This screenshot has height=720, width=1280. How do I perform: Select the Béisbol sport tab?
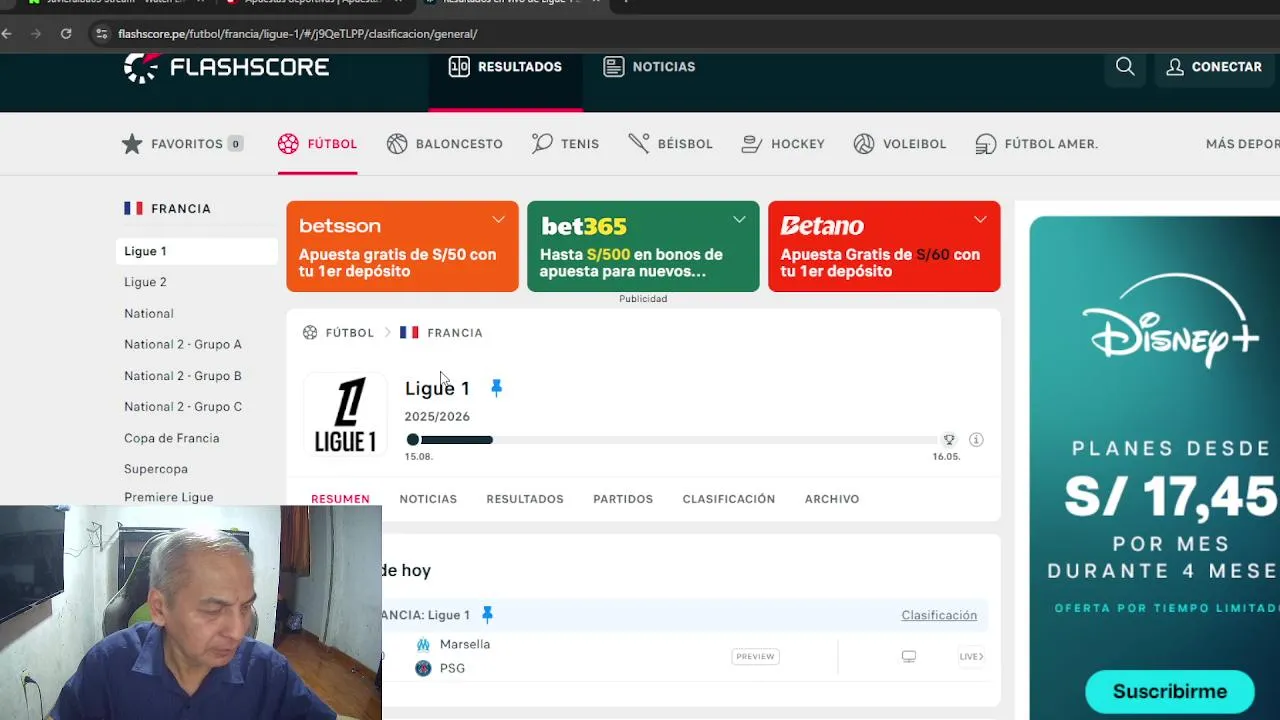(671, 144)
